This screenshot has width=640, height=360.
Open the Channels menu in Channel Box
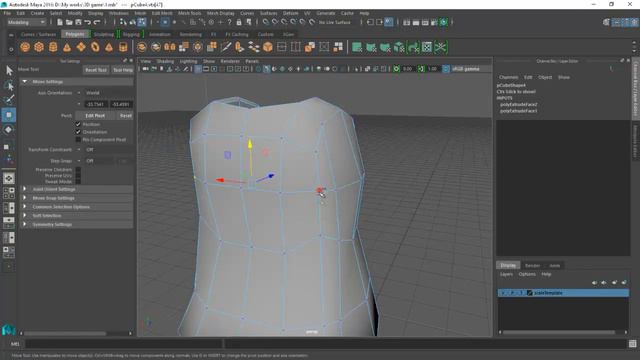click(x=509, y=77)
